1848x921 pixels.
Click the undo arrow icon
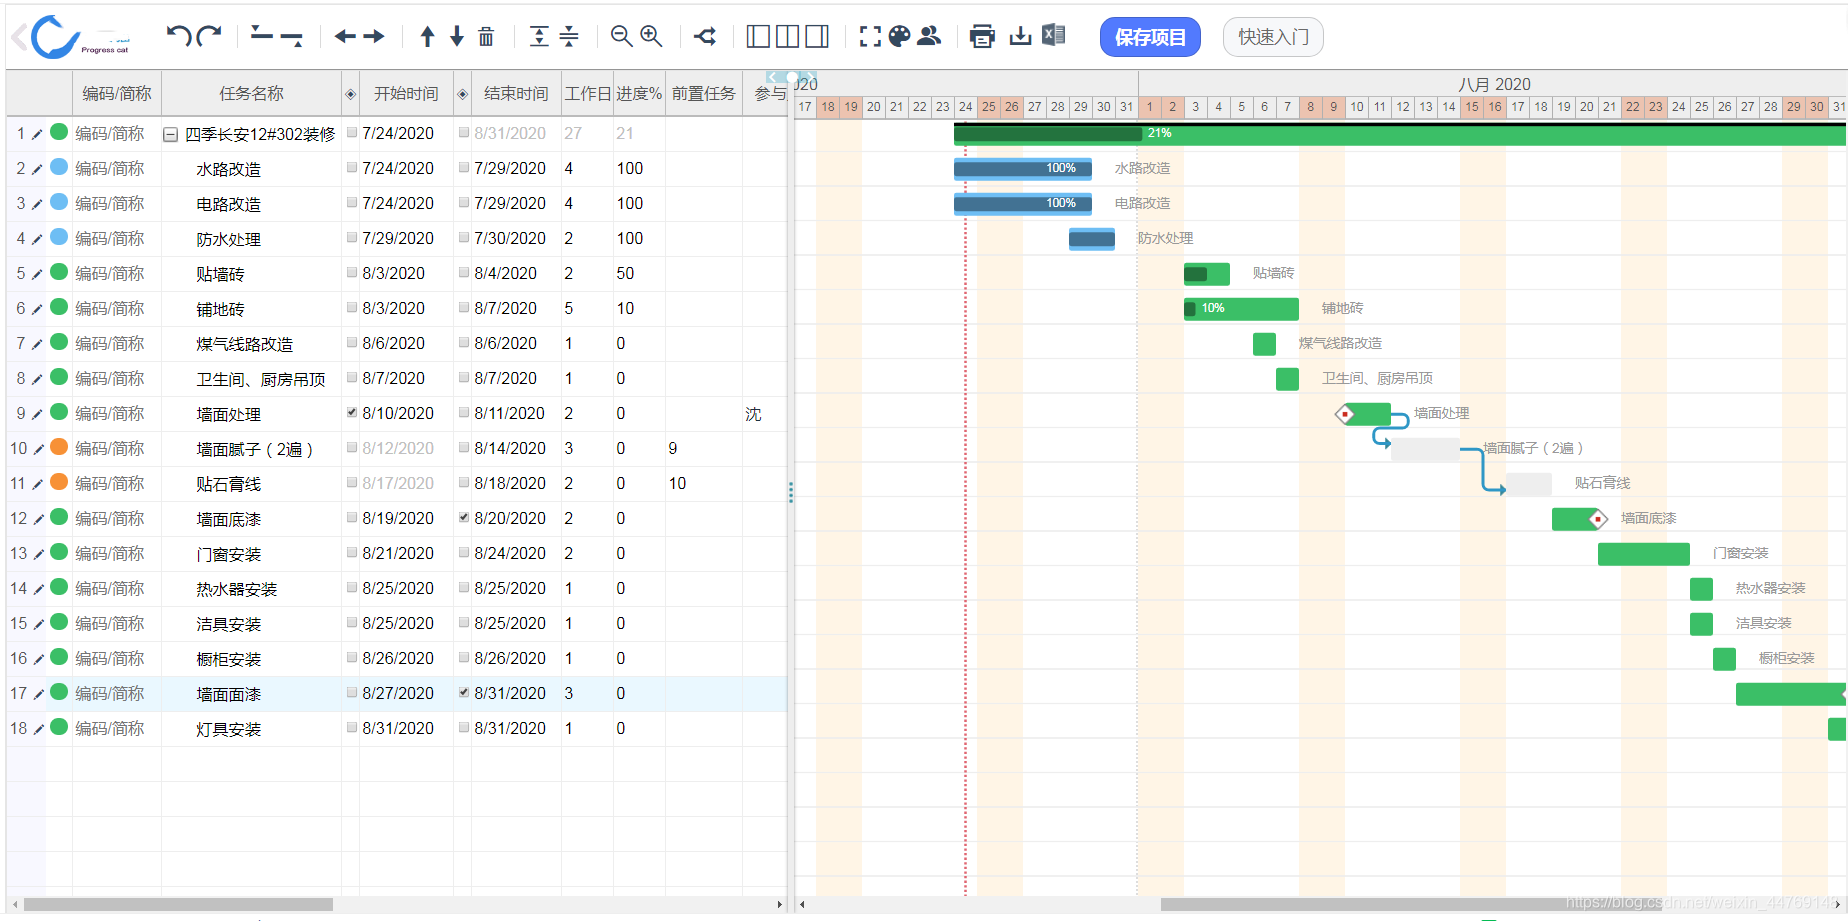point(179,37)
